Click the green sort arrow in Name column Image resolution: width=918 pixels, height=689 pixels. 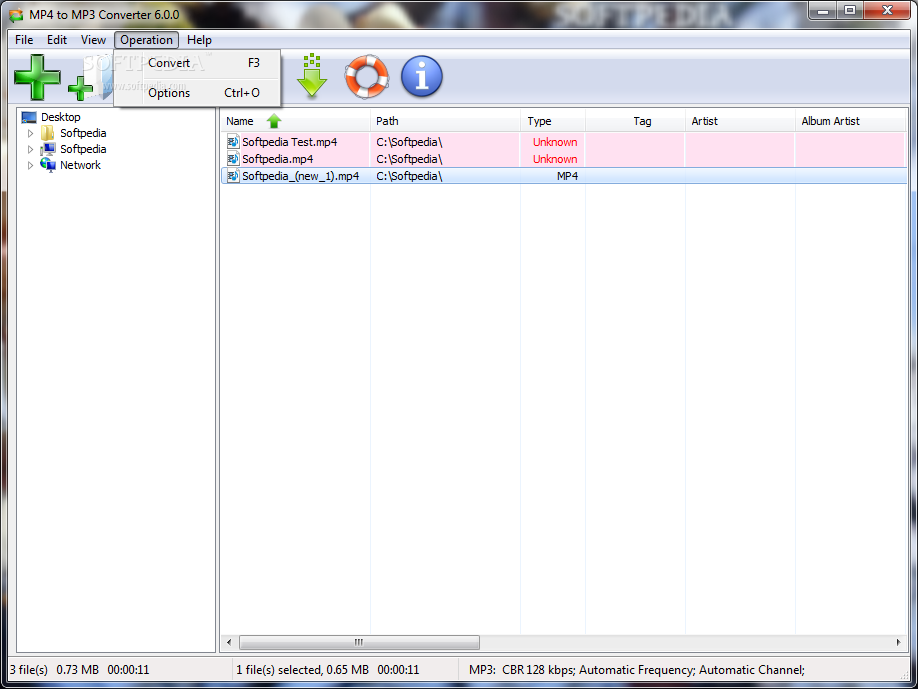(274, 121)
